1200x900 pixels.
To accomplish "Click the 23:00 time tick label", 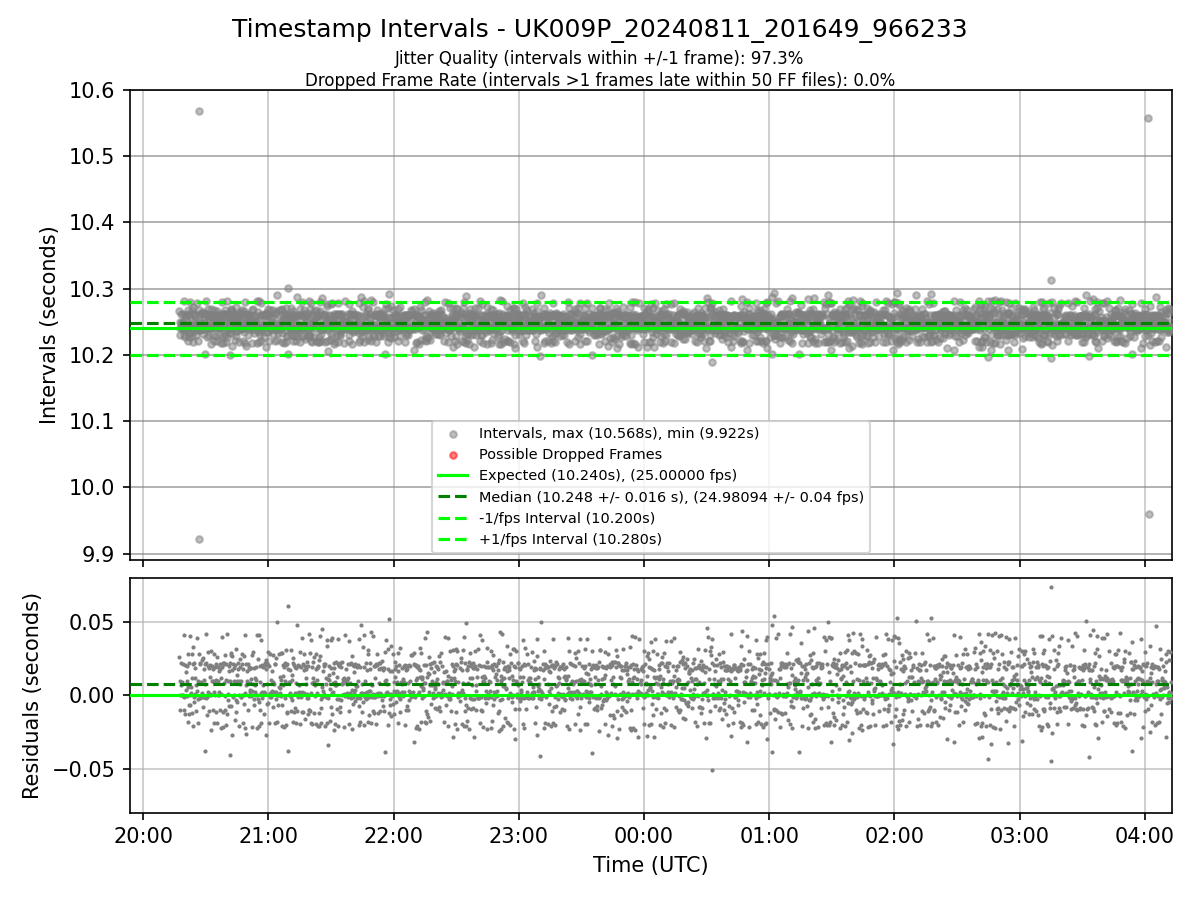I will coord(518,834).
